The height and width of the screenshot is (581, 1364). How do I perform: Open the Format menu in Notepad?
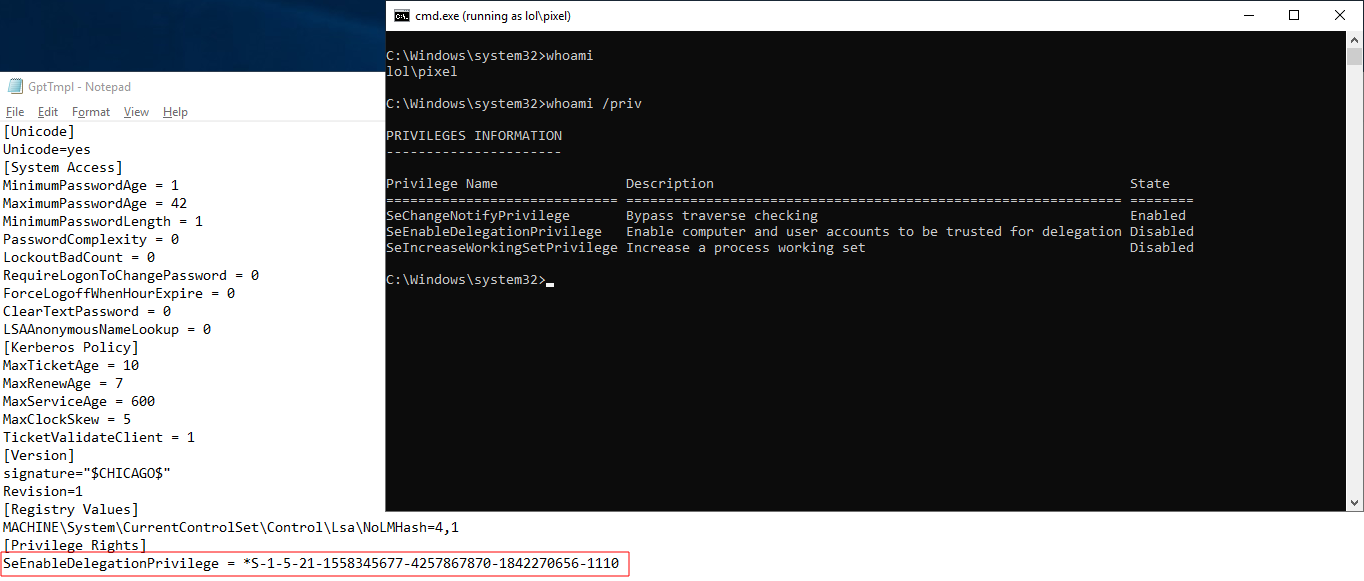coord(91,112)
